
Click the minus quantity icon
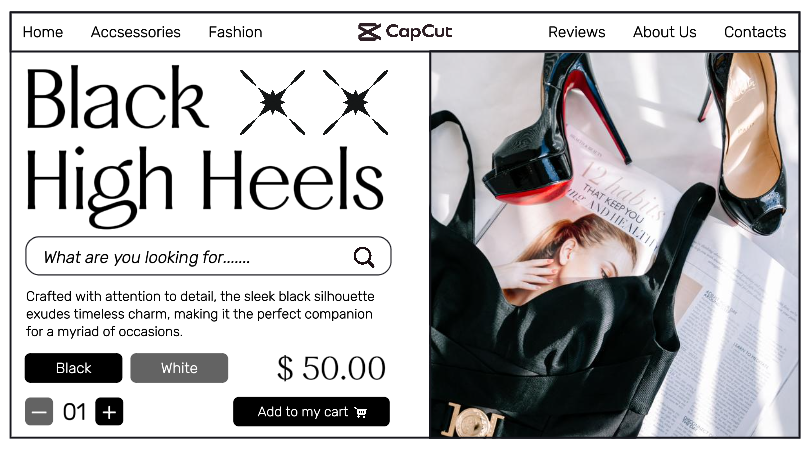coord(39,412)
